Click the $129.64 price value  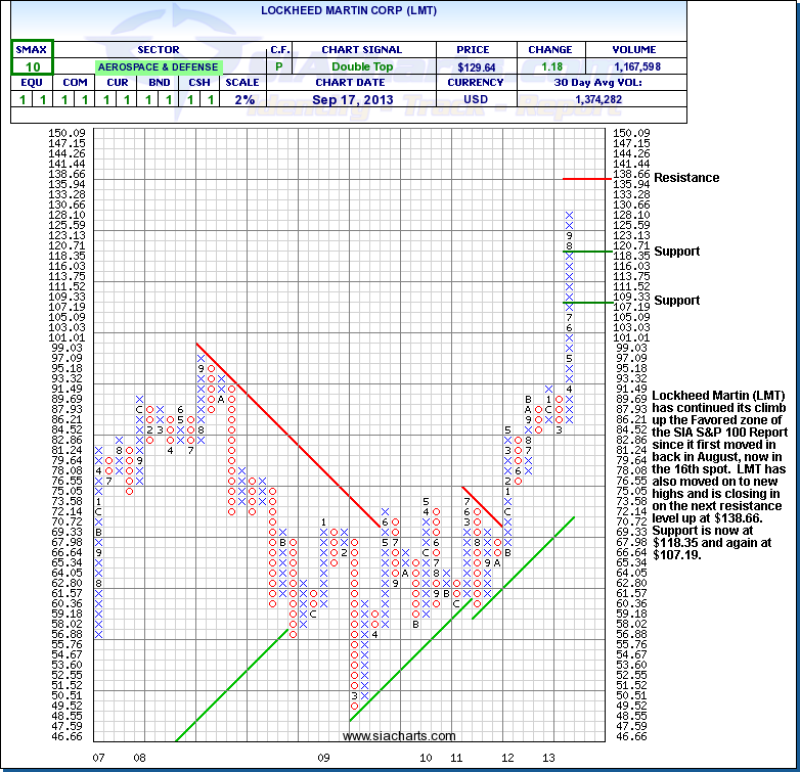tap(476, 67)
